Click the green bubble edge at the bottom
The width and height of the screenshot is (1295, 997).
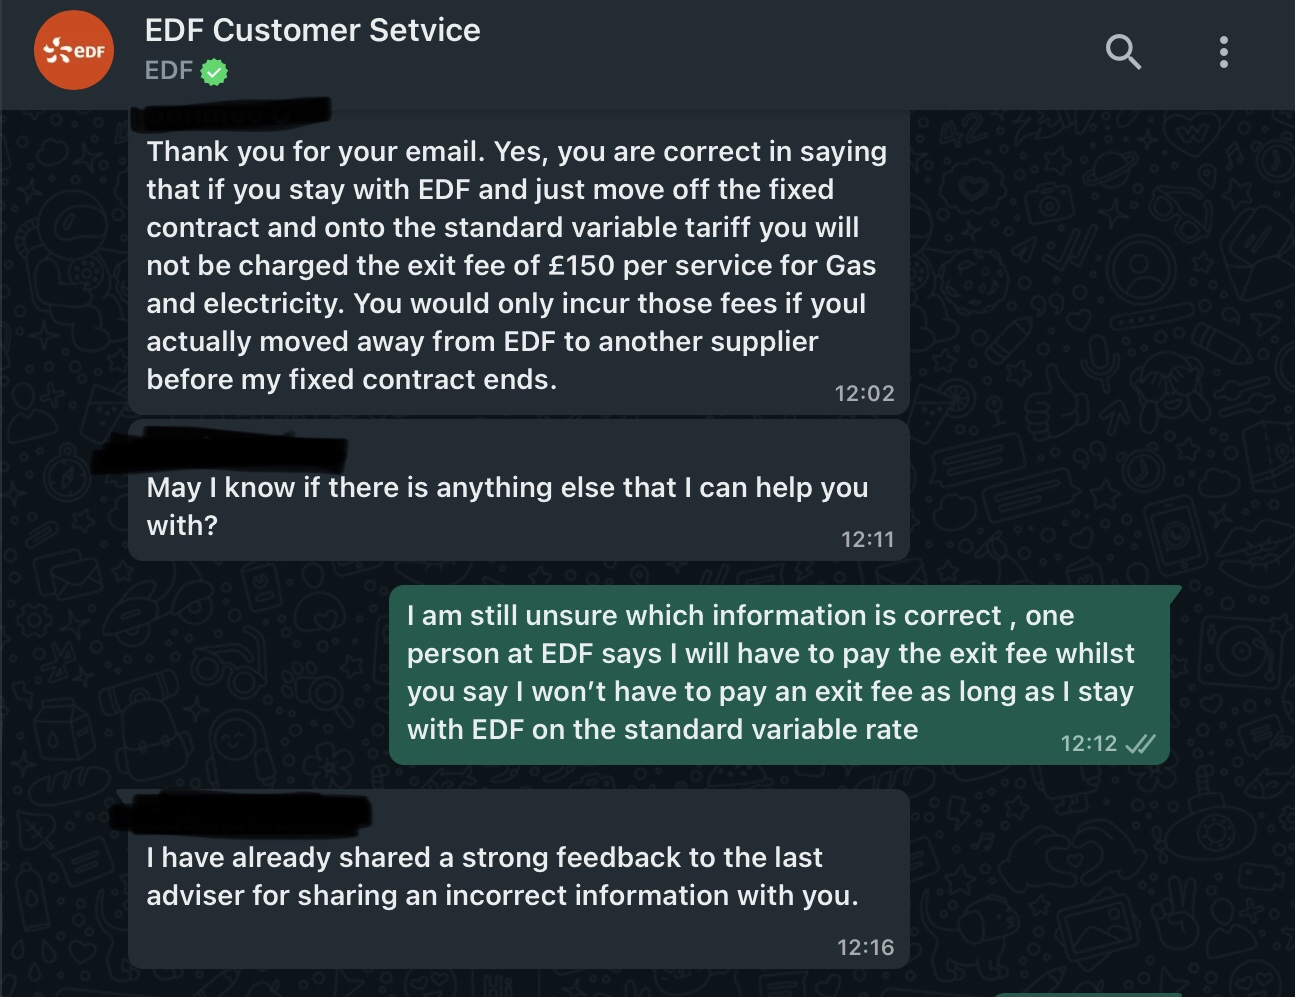click(1090, 994)
